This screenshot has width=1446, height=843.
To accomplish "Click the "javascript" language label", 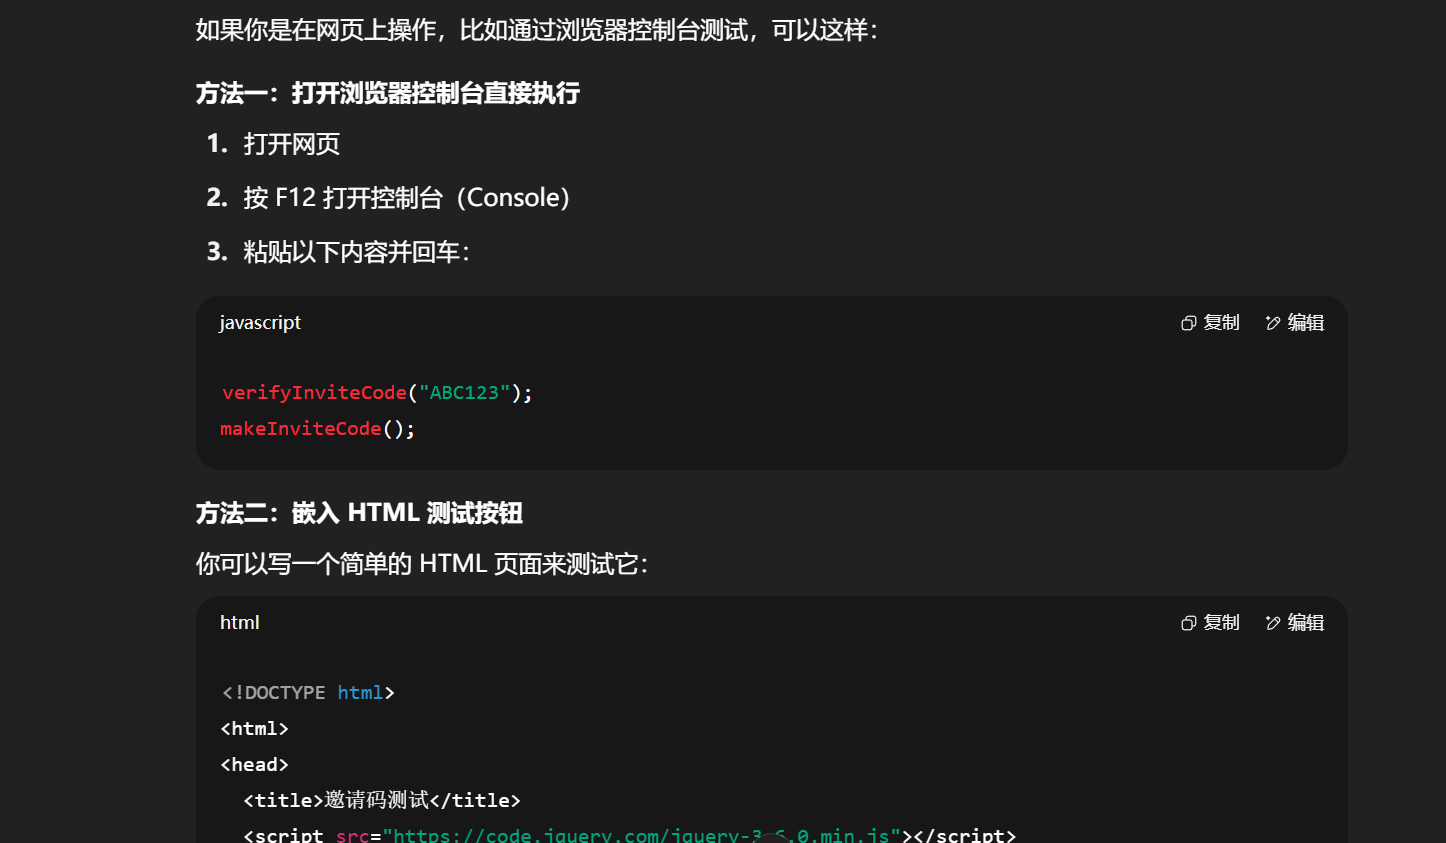I will click(260, 322).
